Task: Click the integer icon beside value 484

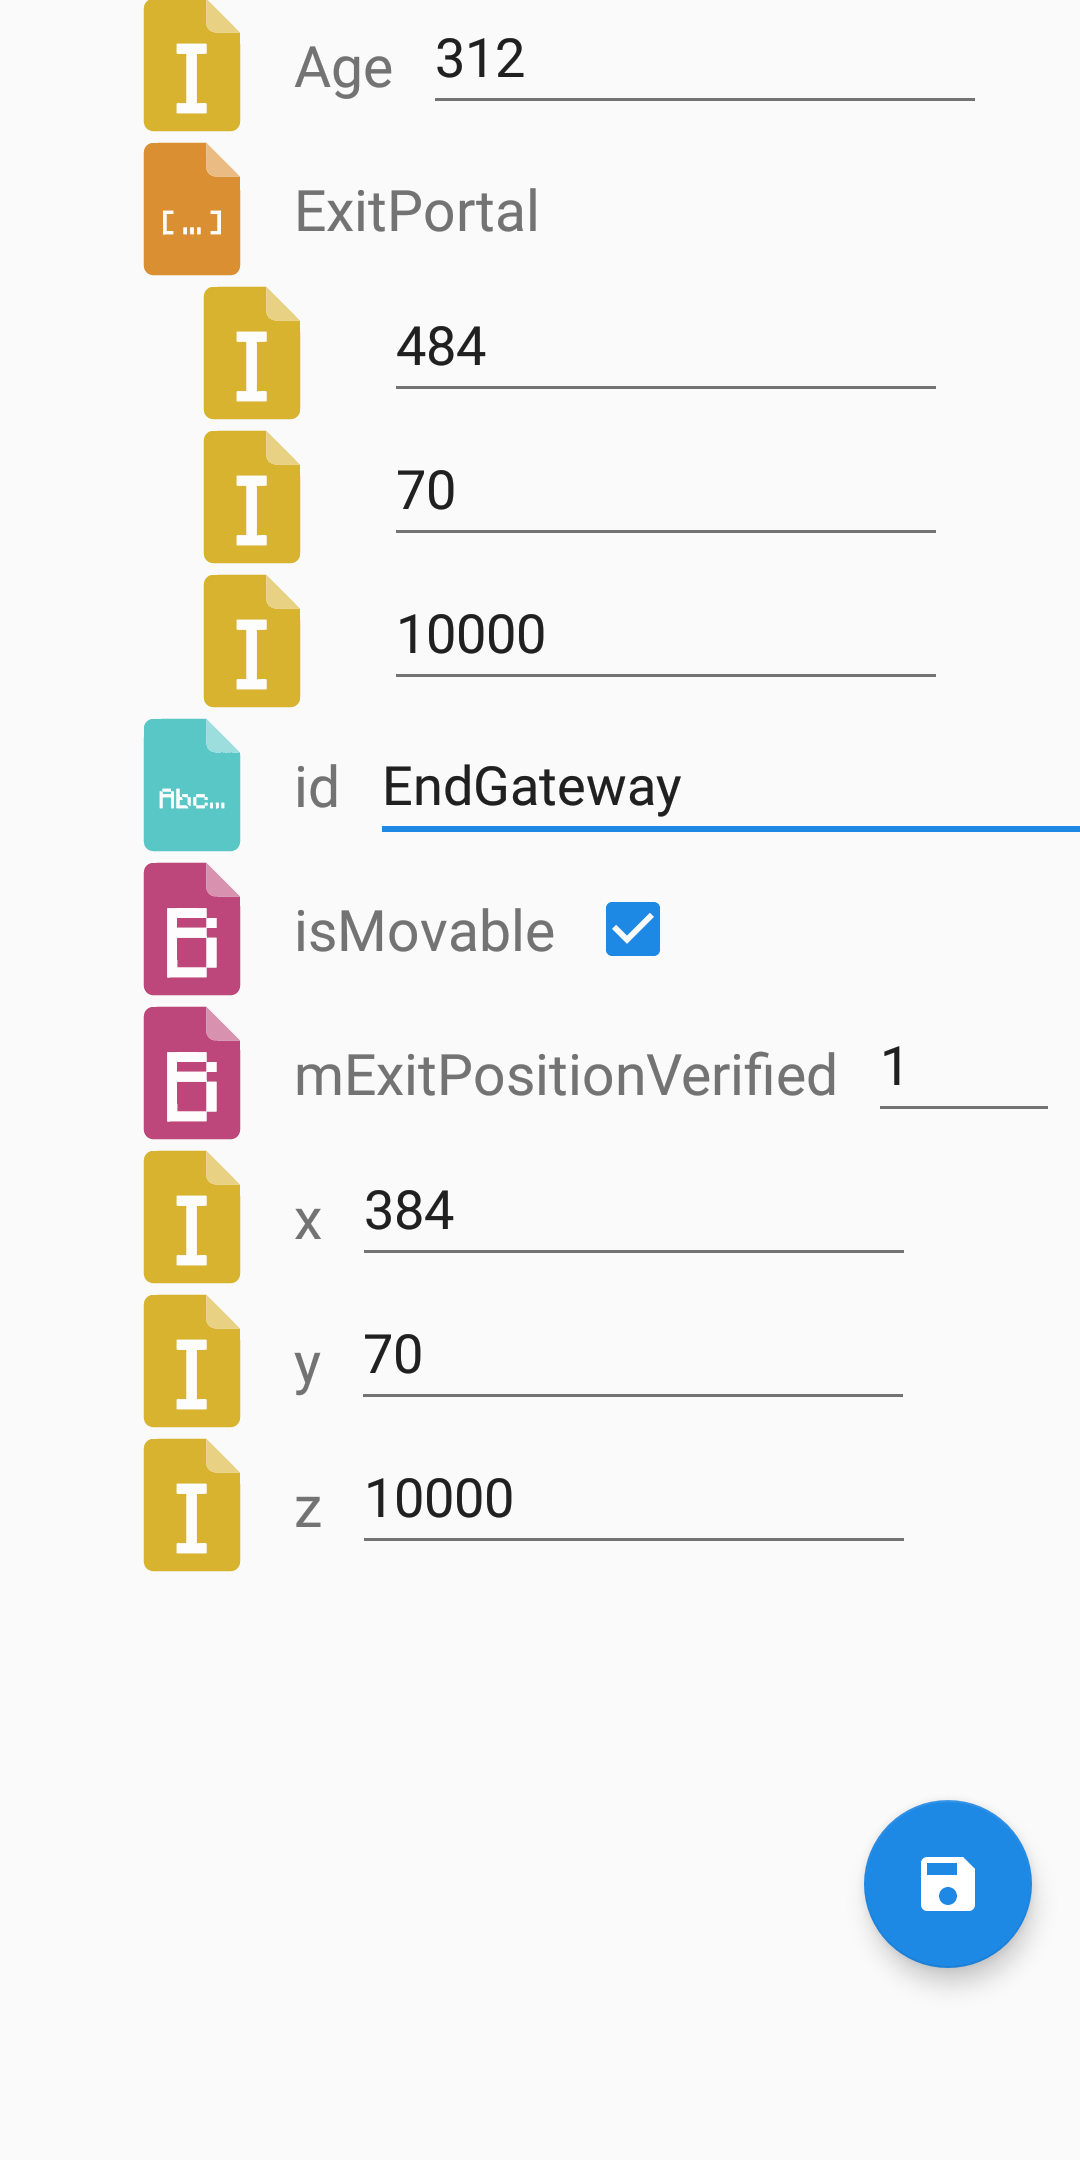Action: 252,354
